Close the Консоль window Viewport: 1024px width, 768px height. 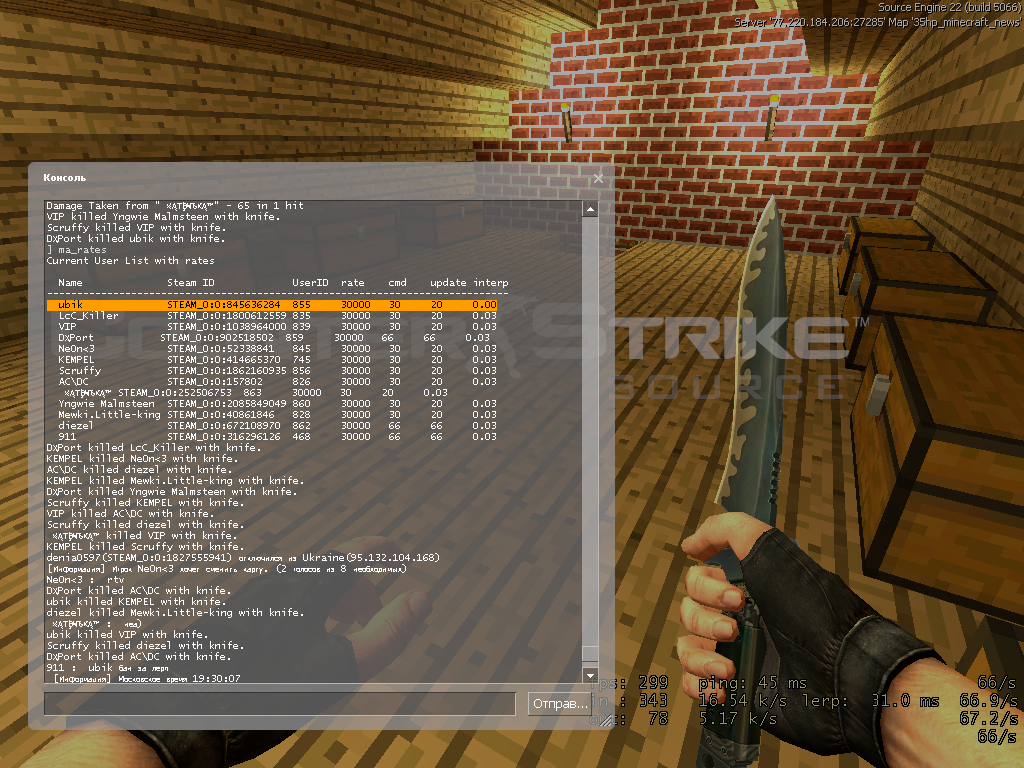click(598, 178)
